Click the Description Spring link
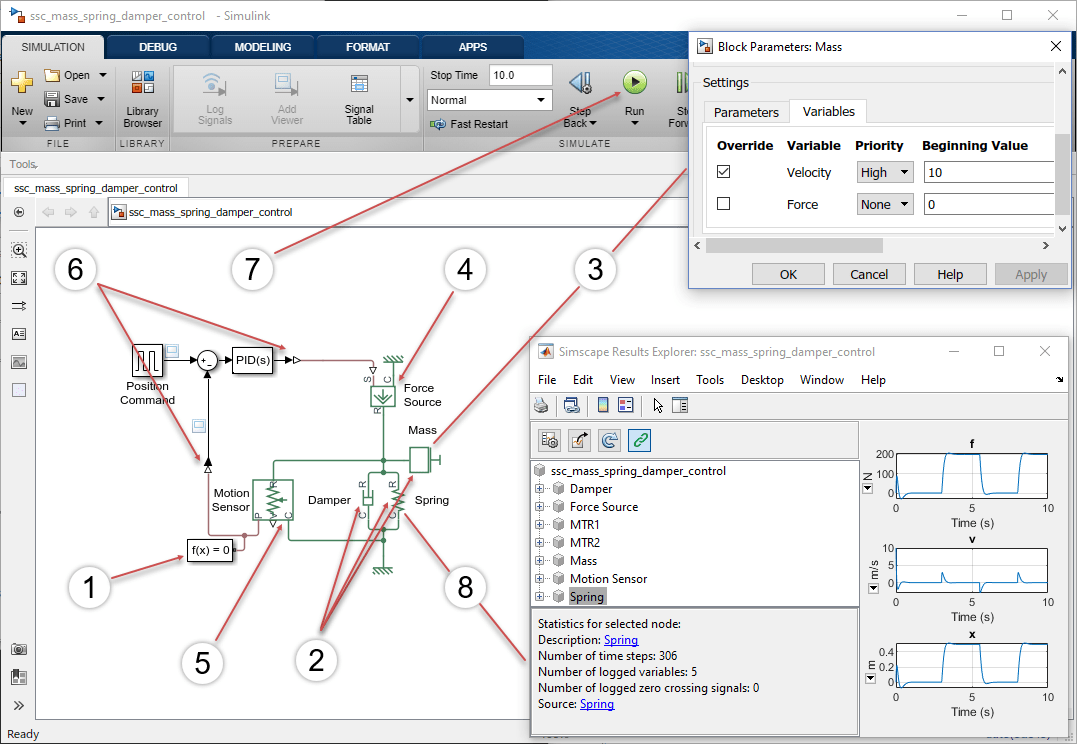The image size is (1077, 744). pyautogui.click(x=621, y=640)
